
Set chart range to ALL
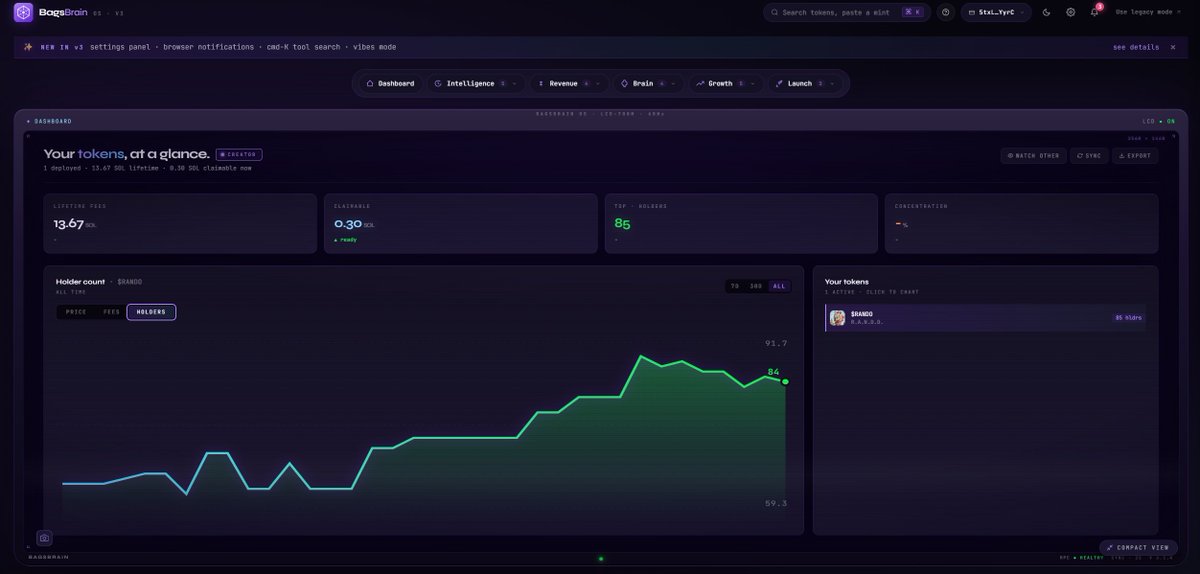tap(779, 286)
